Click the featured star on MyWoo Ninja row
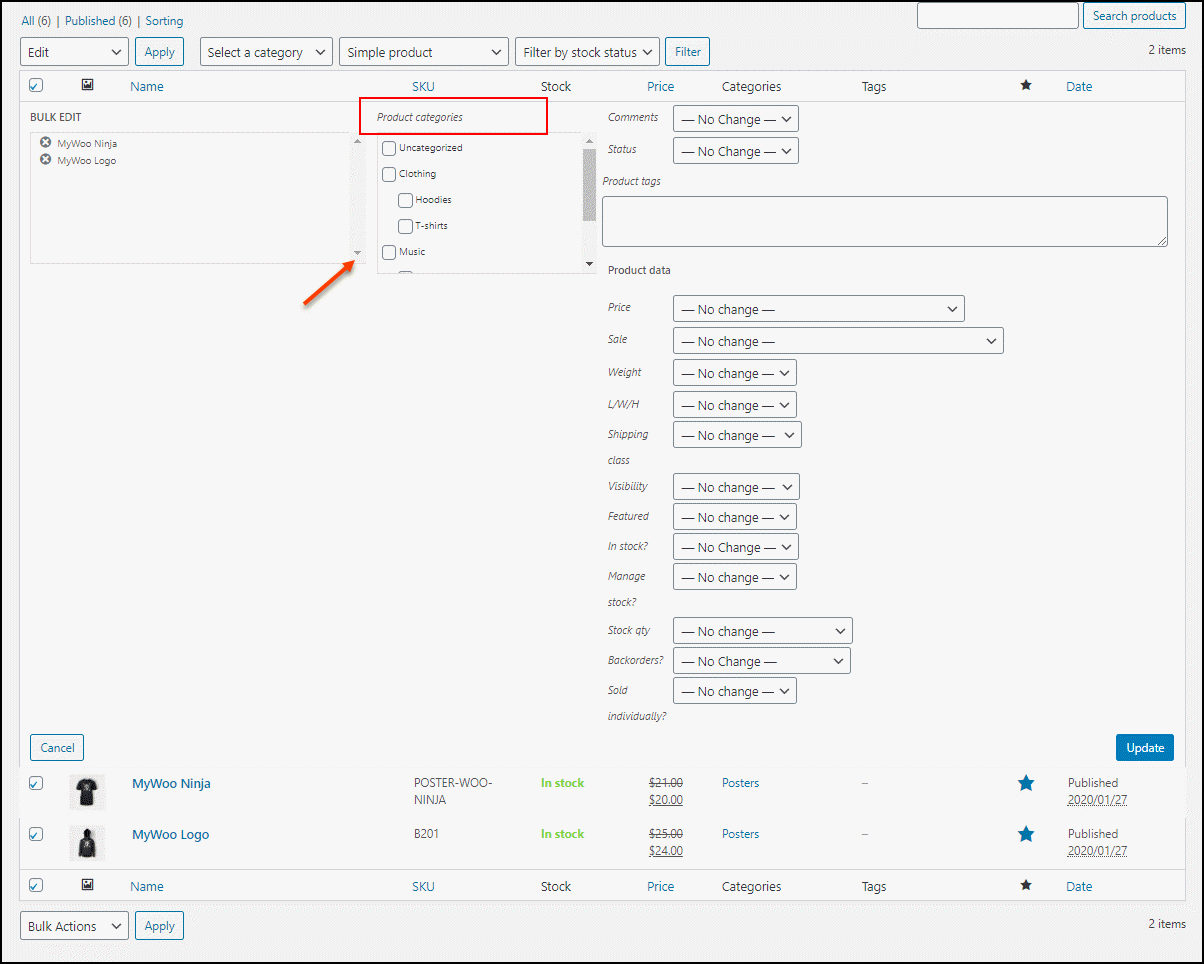1204x964 pixels. [x=1025, y=784]
